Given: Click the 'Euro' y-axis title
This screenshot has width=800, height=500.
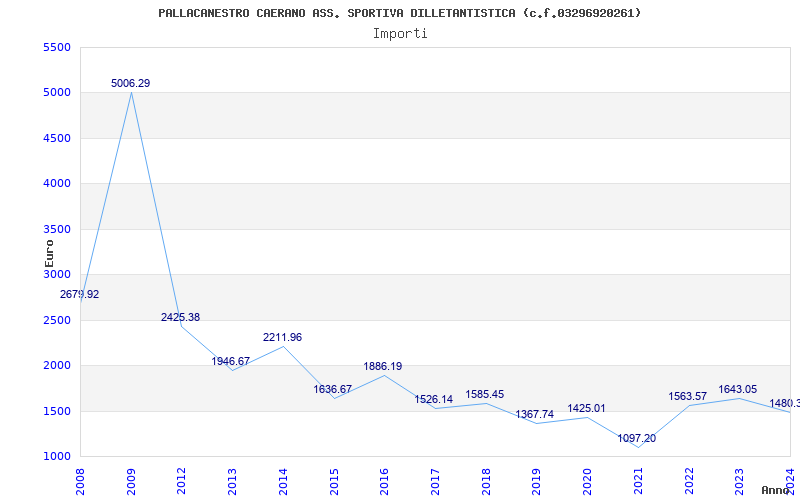Looking at the screenshot, I should (49, 253).
